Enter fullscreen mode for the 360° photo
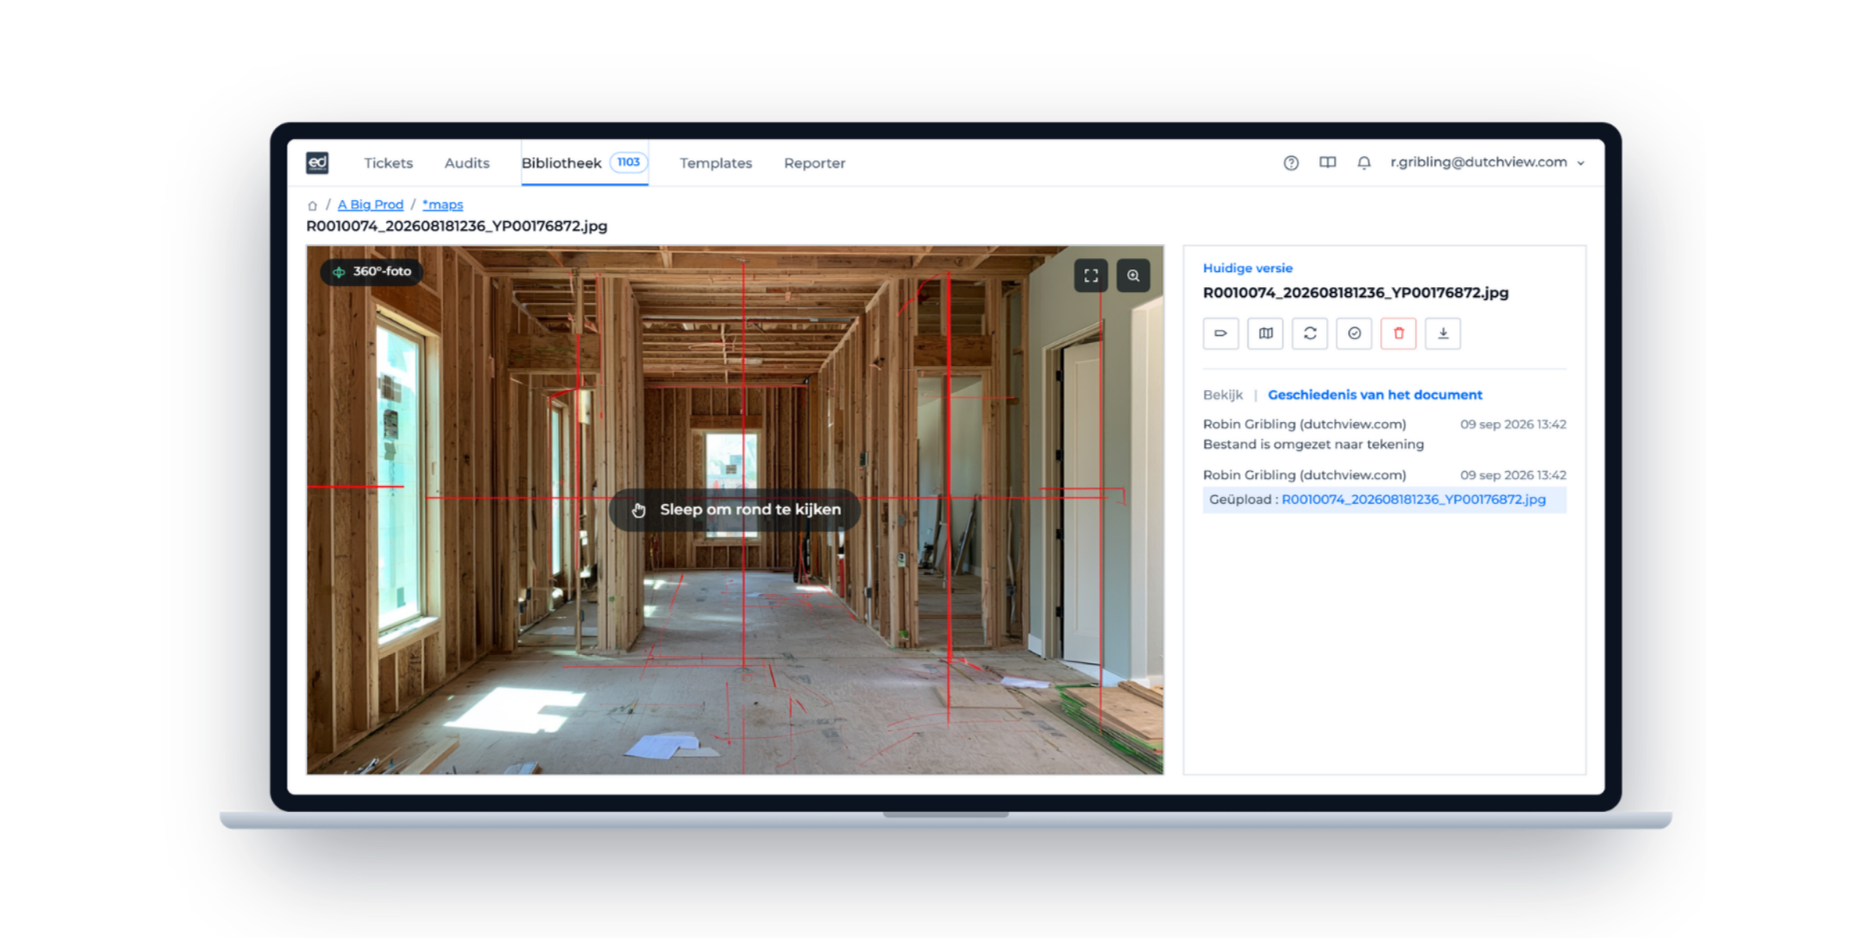This screenshot has width=1875, height=938. click(x=1091, y=276)
